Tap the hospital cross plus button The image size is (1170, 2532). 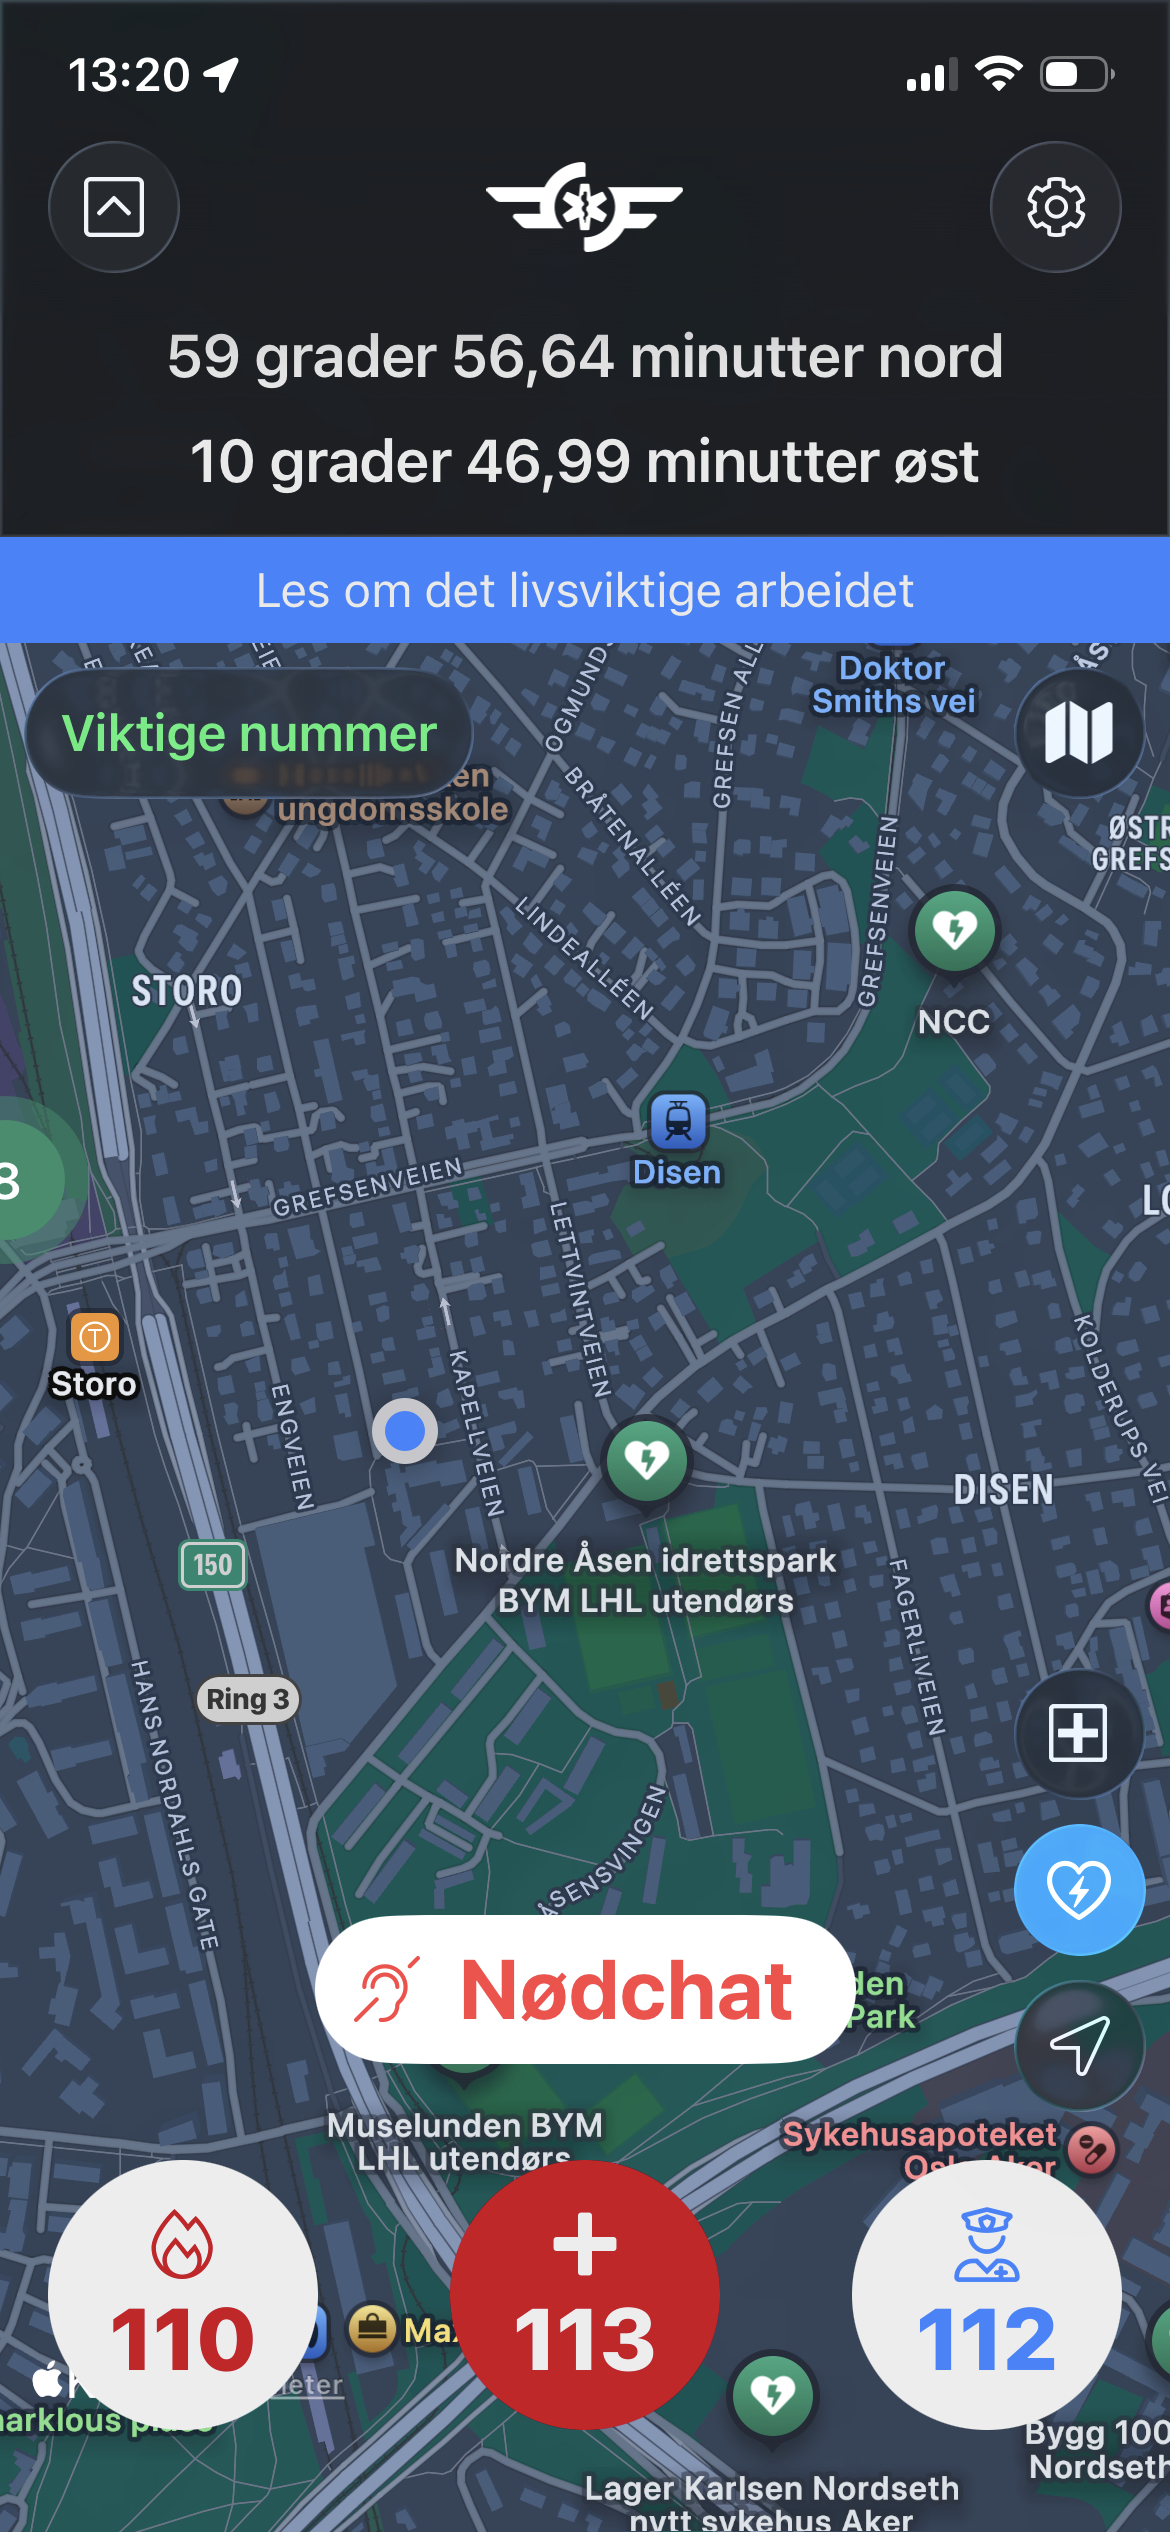pyautogui.click(x=1079, y=1733)
